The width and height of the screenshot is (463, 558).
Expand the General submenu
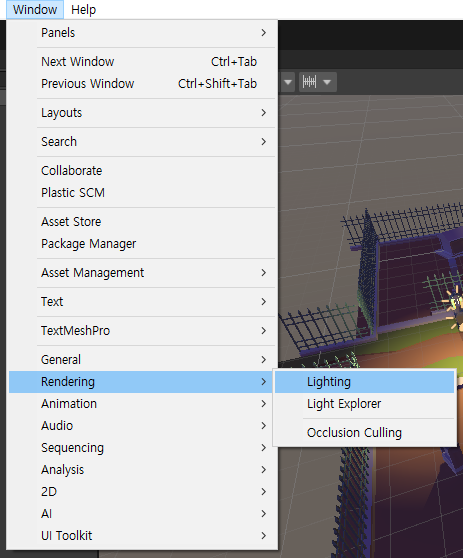point(142,360)
